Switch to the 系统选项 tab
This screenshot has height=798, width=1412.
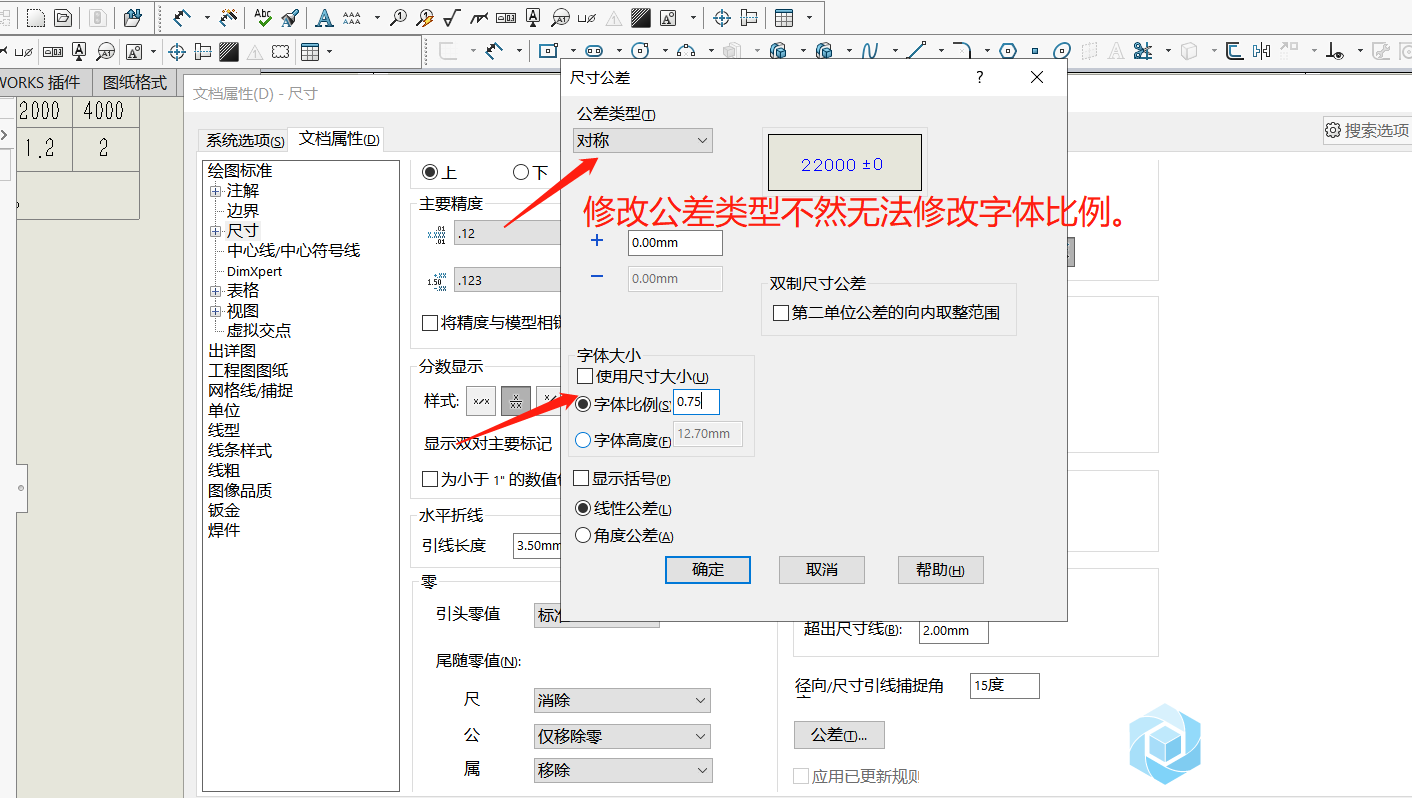tap(244, 141)
